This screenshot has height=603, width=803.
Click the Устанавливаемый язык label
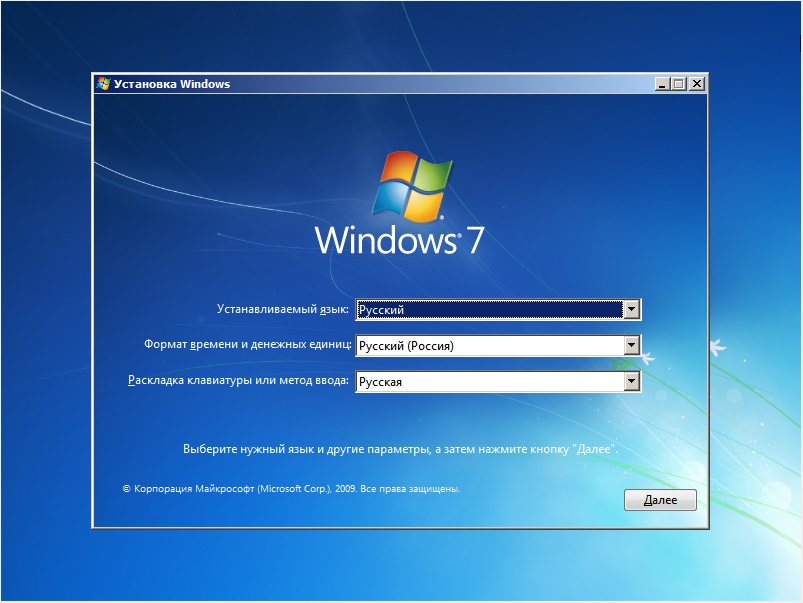(283, 310)
